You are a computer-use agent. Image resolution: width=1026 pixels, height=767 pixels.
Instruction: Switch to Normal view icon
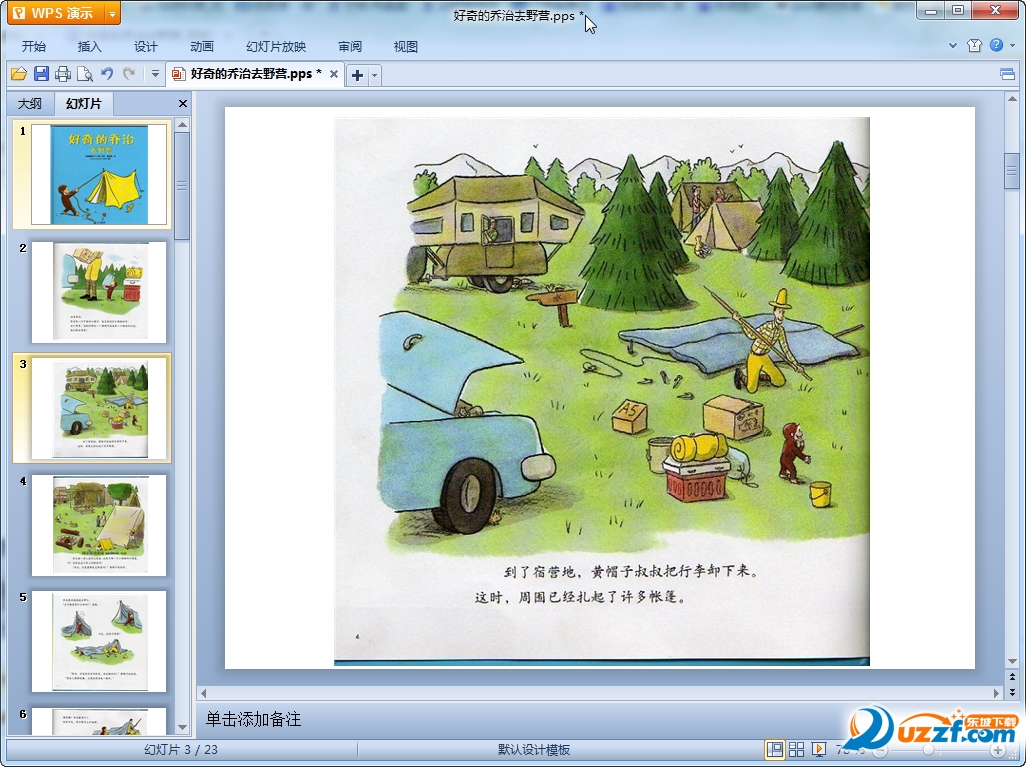(775, 749)
